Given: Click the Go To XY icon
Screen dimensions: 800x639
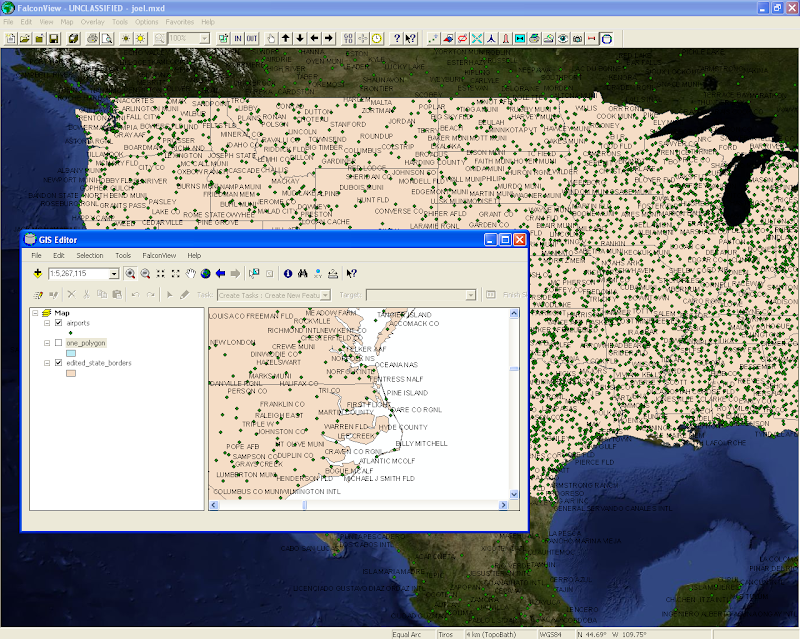Looking at the screenshot, I should (x=318, y=274).
